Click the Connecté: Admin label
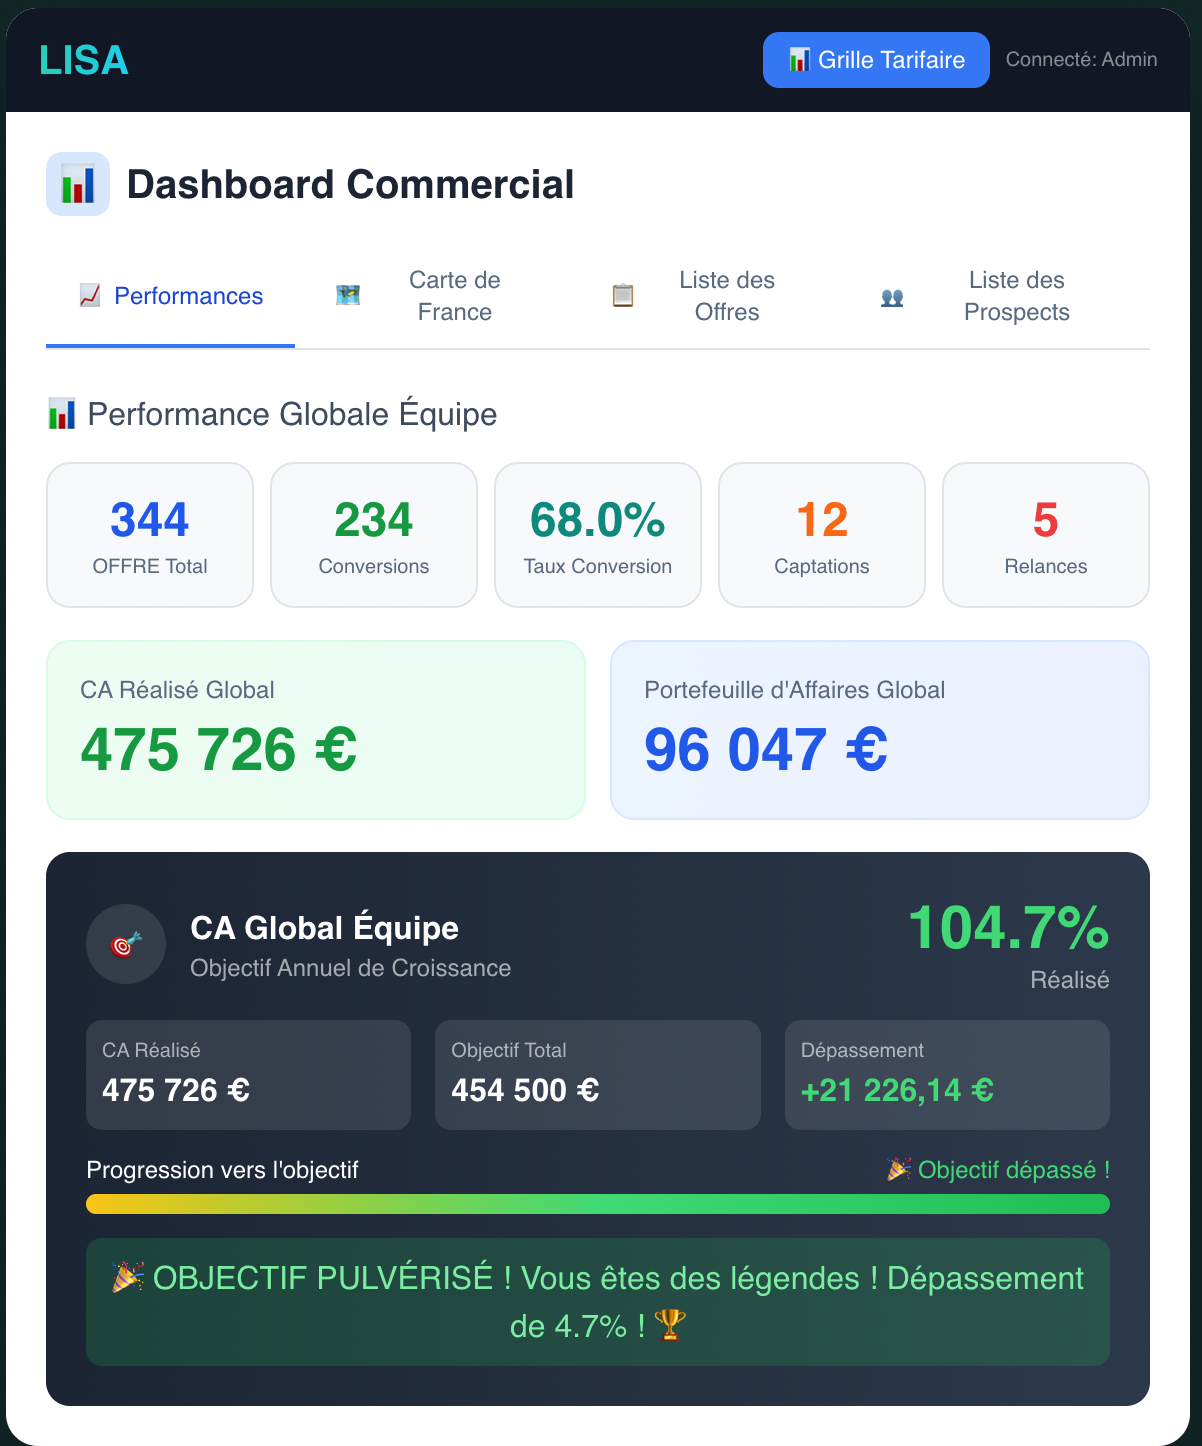The width and height of the screenshot is (1202, 1446). (1081, 59)
